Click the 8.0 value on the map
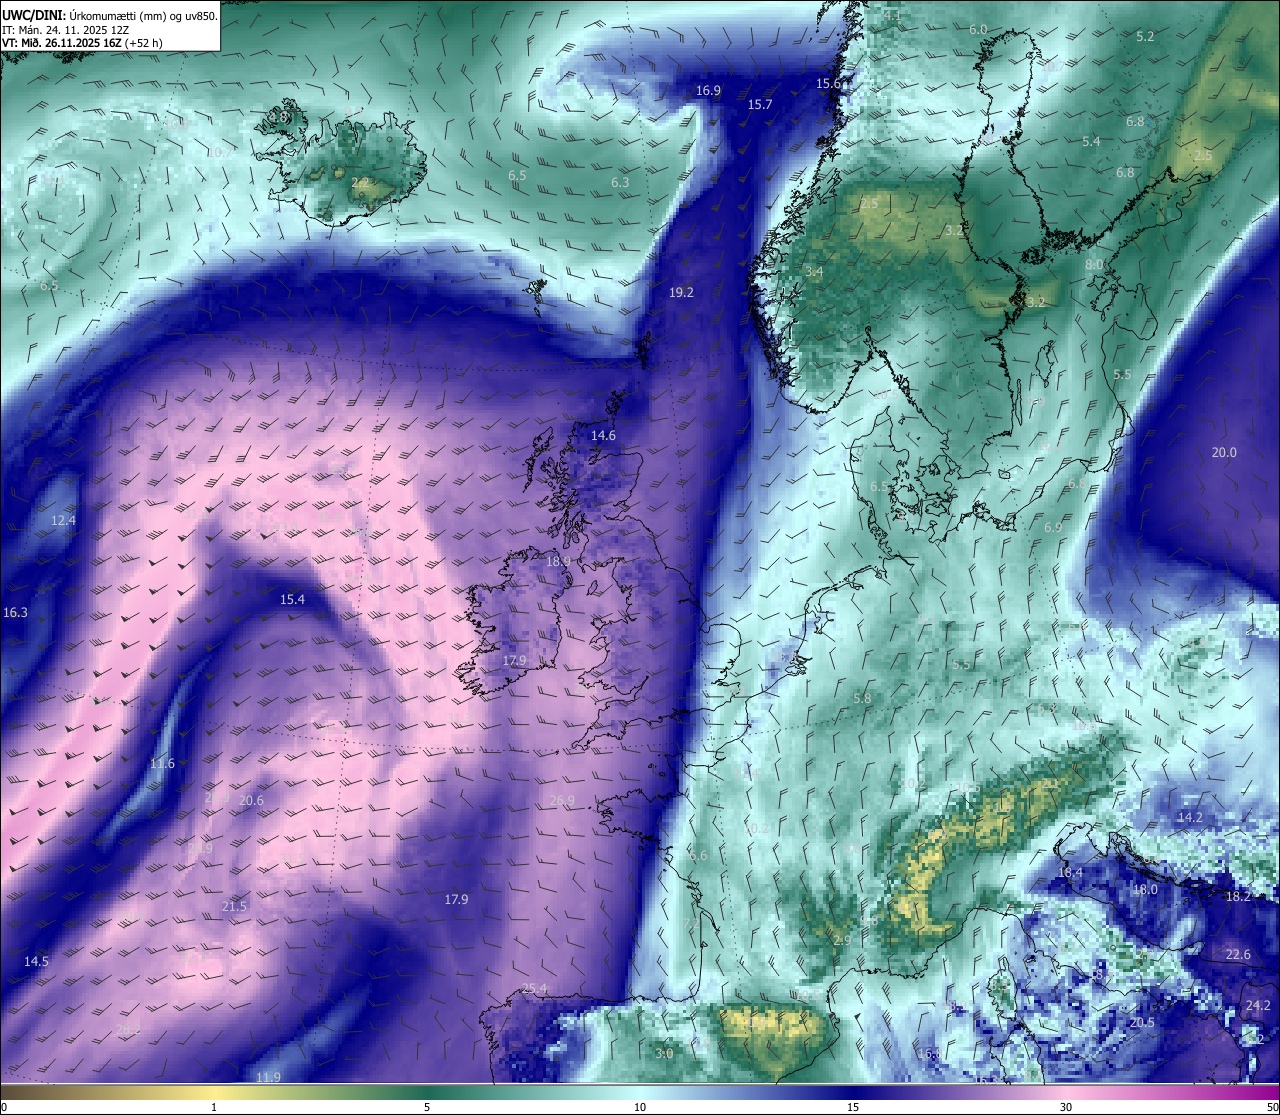Viewport: 1280px width, 1115px height. [1094, 265]
